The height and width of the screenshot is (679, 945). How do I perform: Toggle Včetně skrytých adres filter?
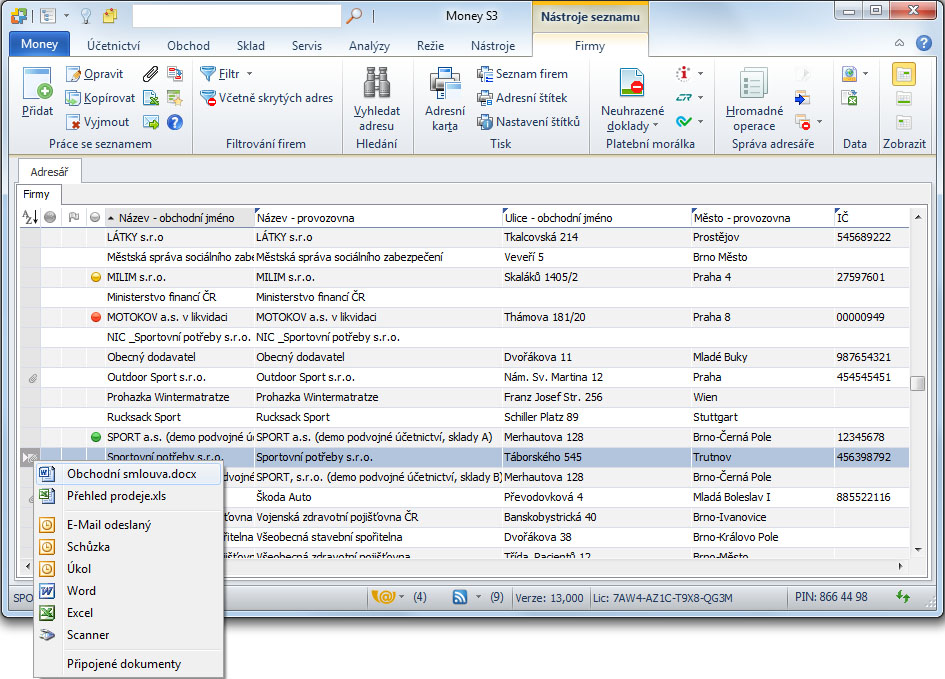267,98
